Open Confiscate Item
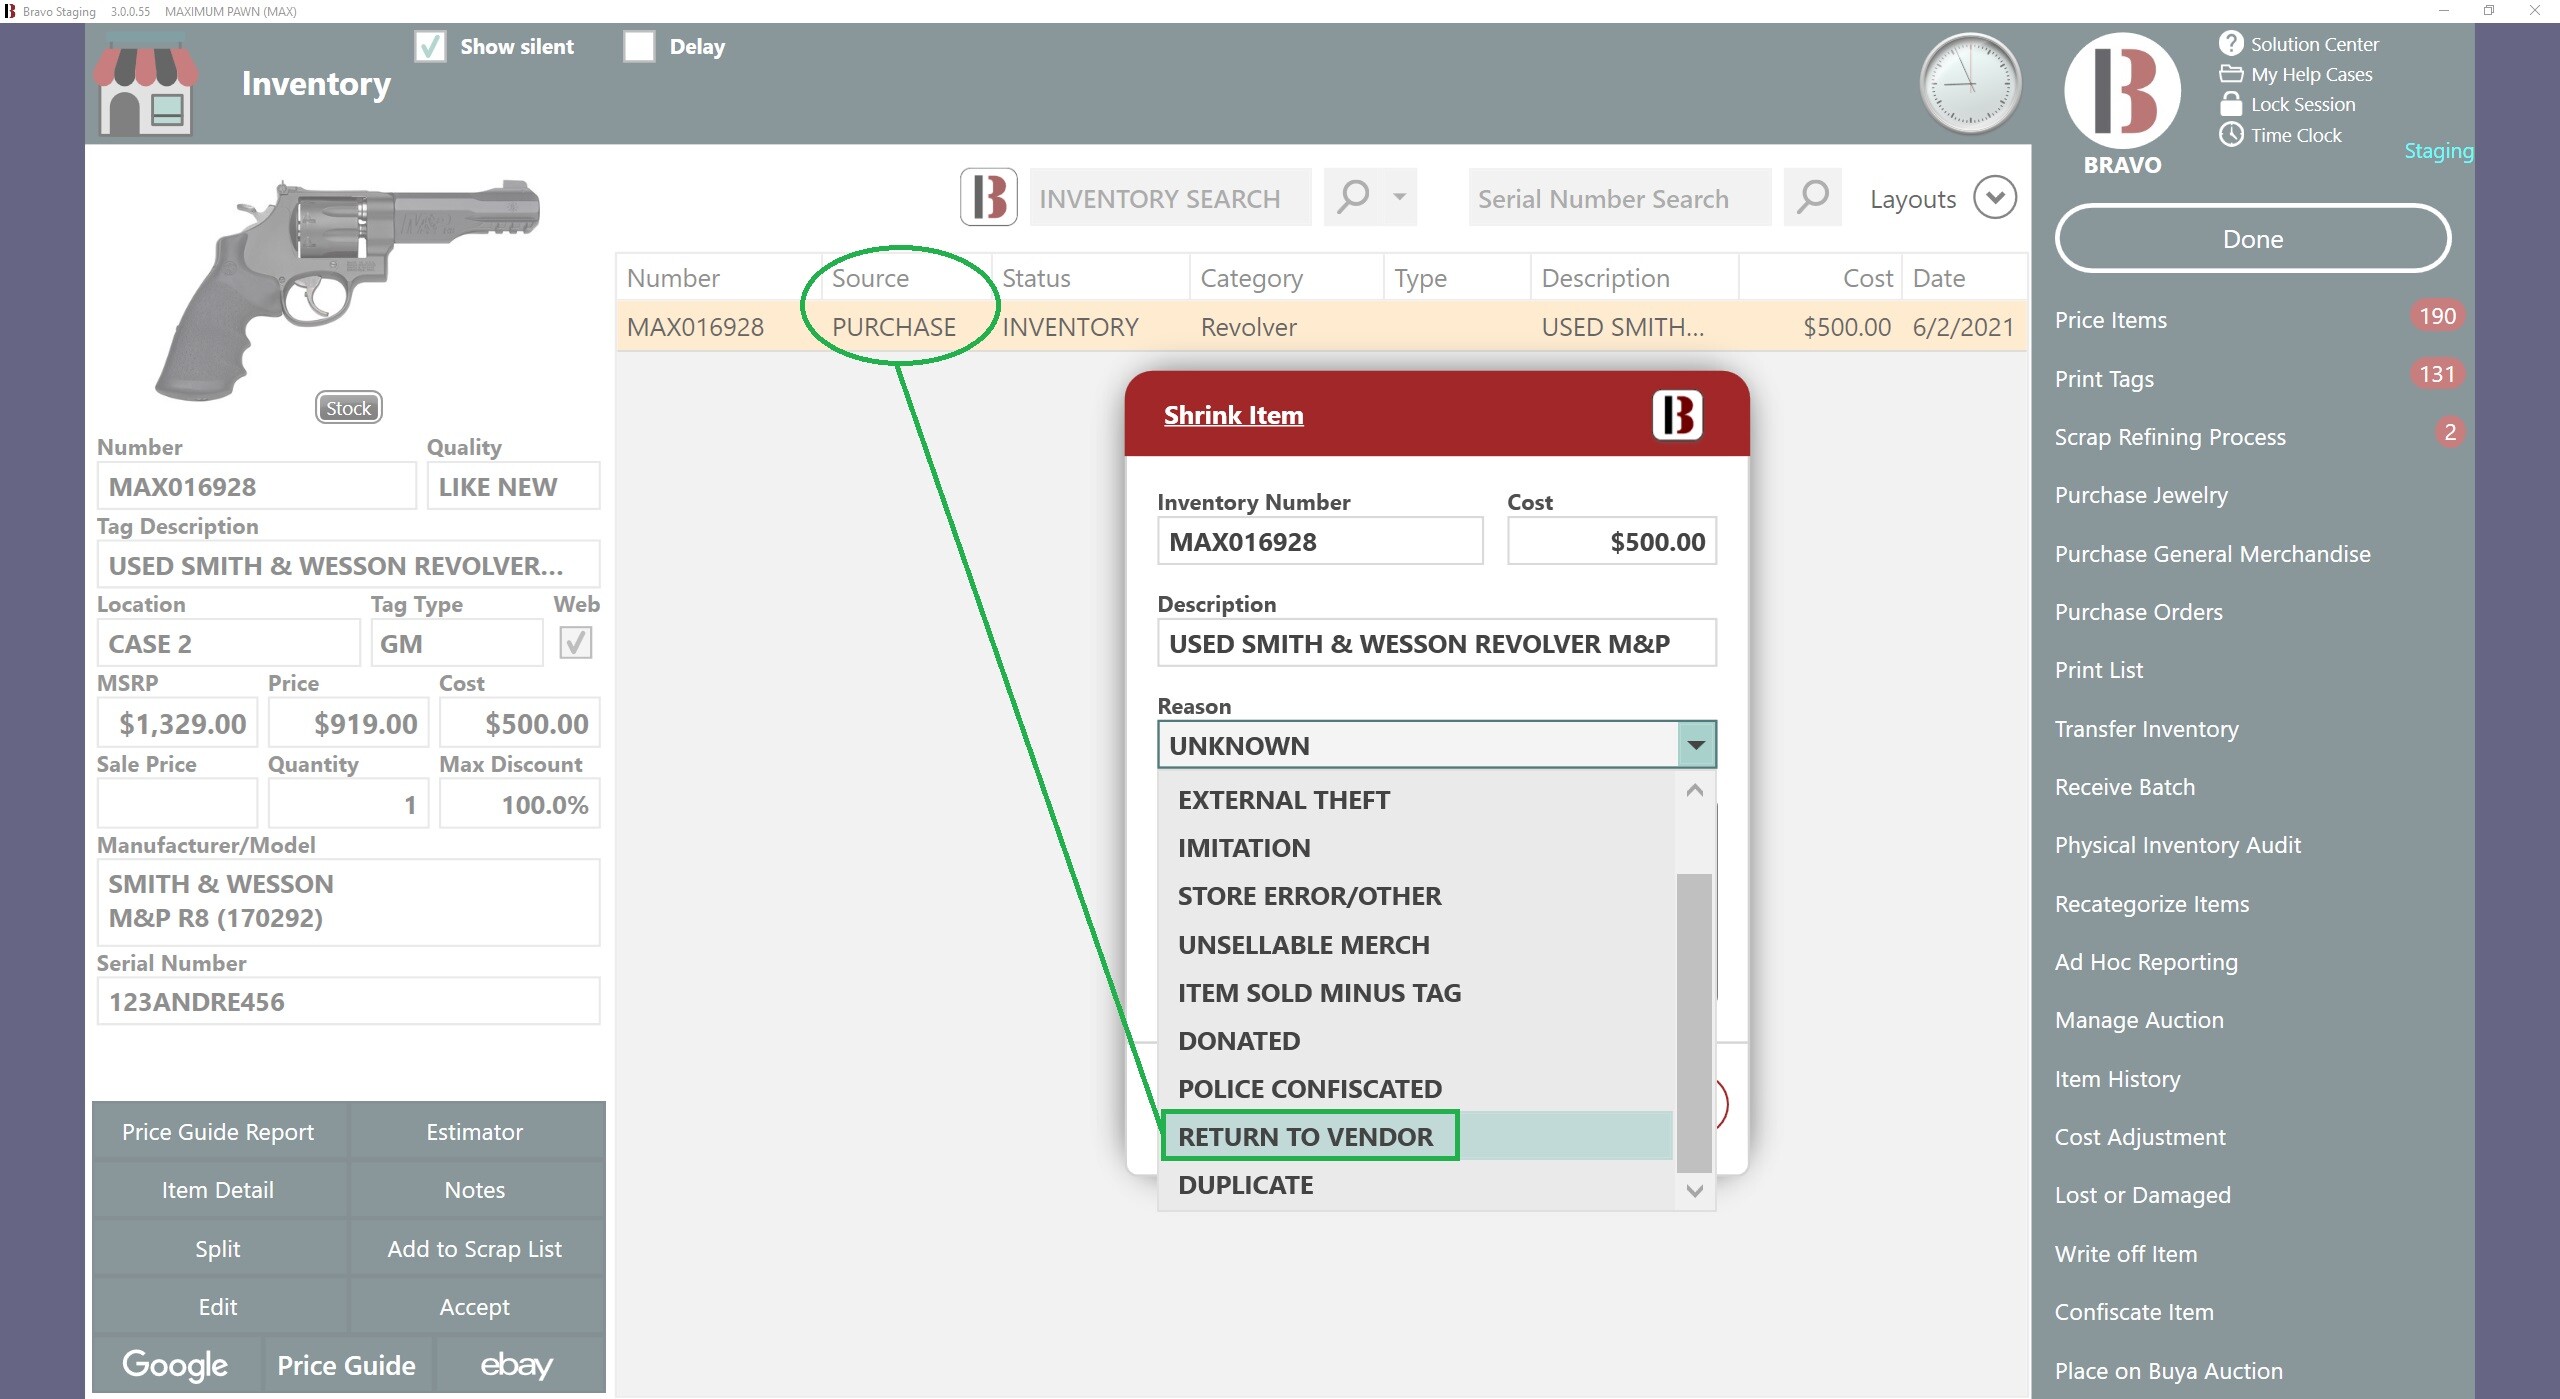The width and height of the screenshot is (2560, 1399). click(2134, 1312)
